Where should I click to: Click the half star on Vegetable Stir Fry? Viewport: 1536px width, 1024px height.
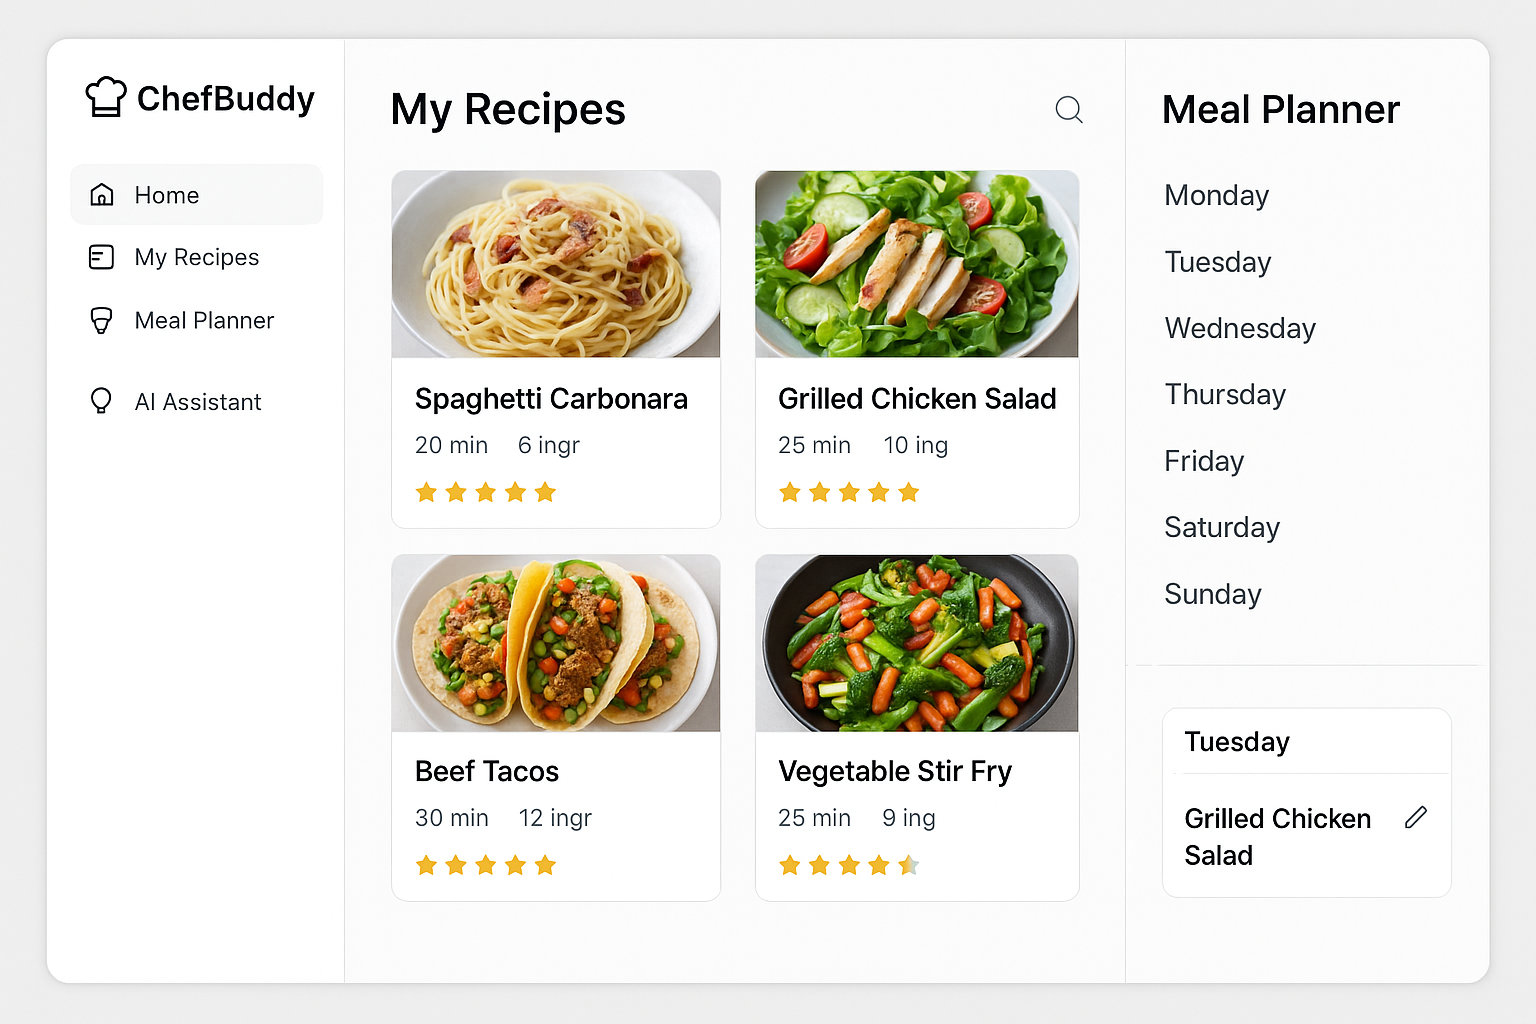[x=908, y=865]
